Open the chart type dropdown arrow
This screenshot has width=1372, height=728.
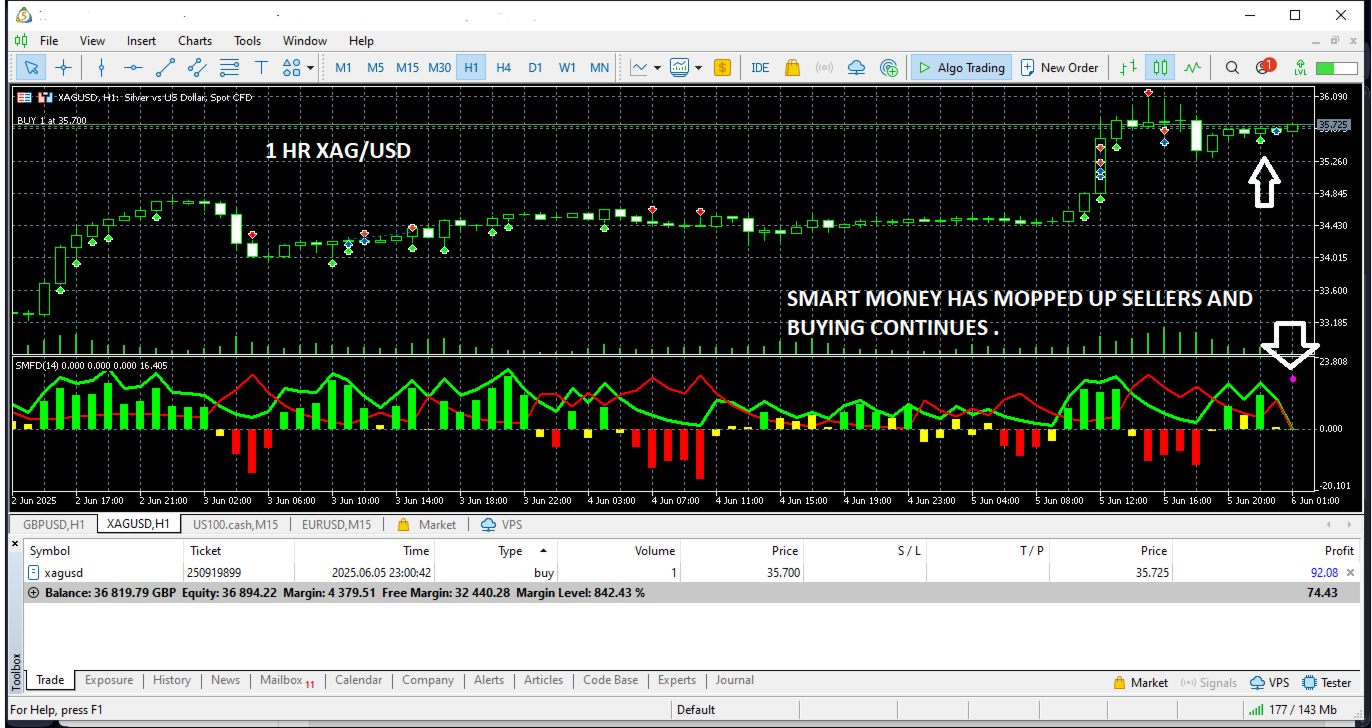[x=657, y=68]
